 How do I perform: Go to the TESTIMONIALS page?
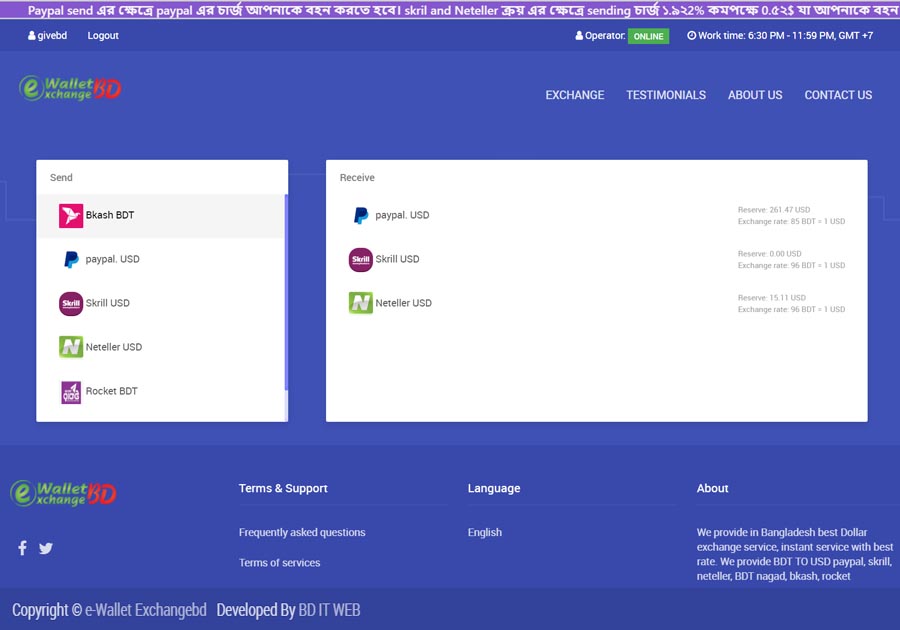pyautogui.click(x=666, y=95)
